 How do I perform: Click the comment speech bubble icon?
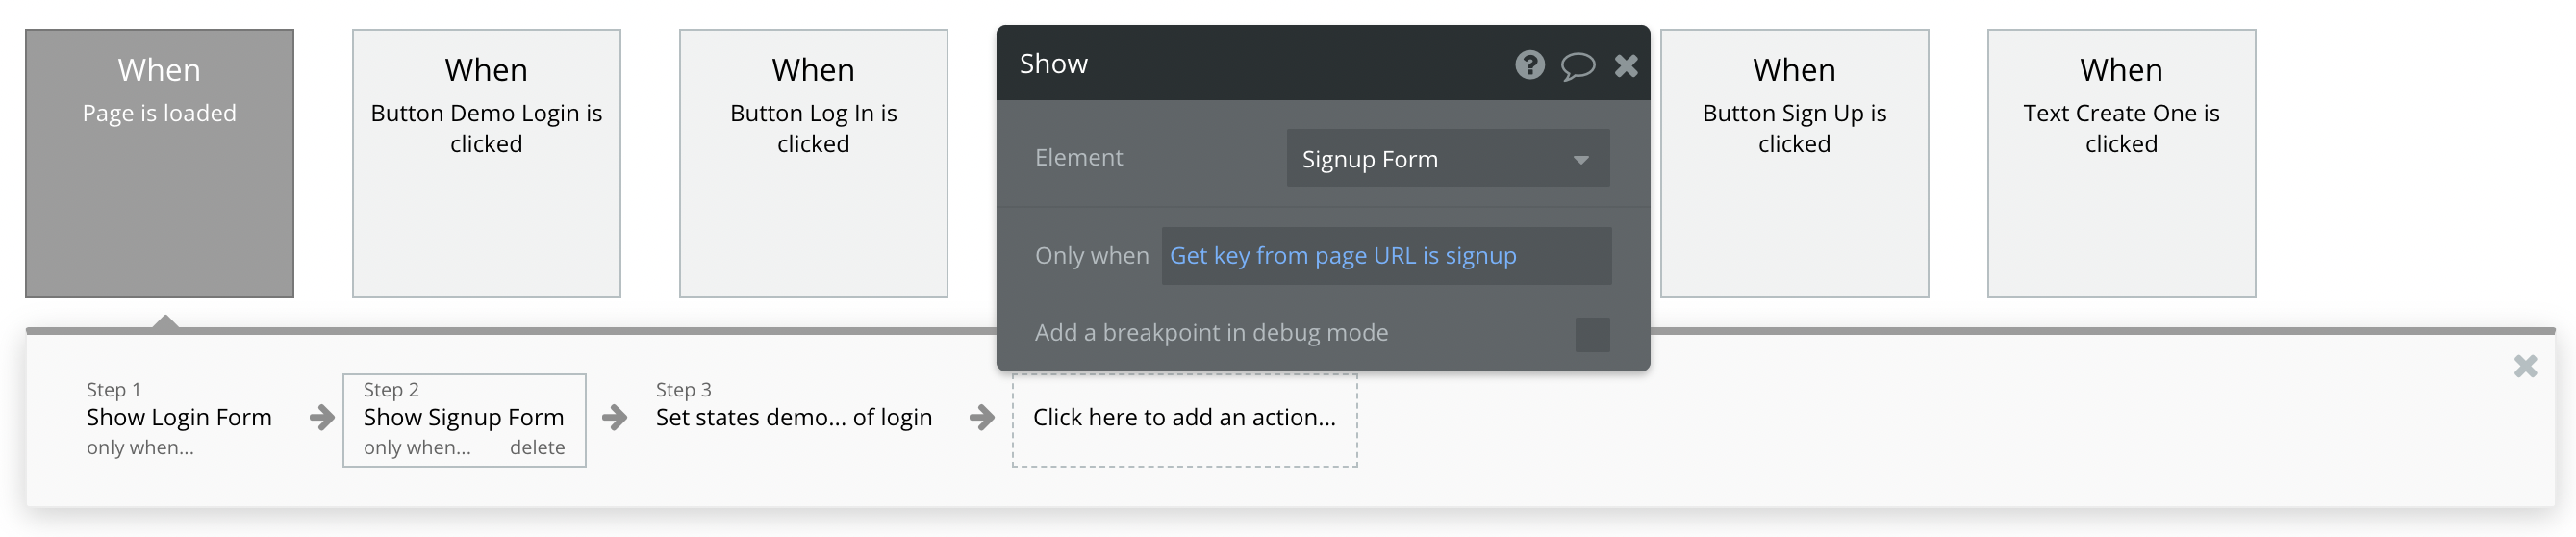pyautogui.click(x=1577, y=66)
